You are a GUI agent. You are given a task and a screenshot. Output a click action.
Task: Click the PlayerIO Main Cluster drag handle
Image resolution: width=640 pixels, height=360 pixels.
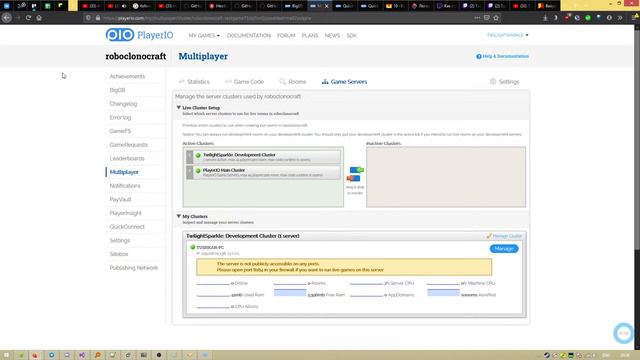(x=189, y=172)
